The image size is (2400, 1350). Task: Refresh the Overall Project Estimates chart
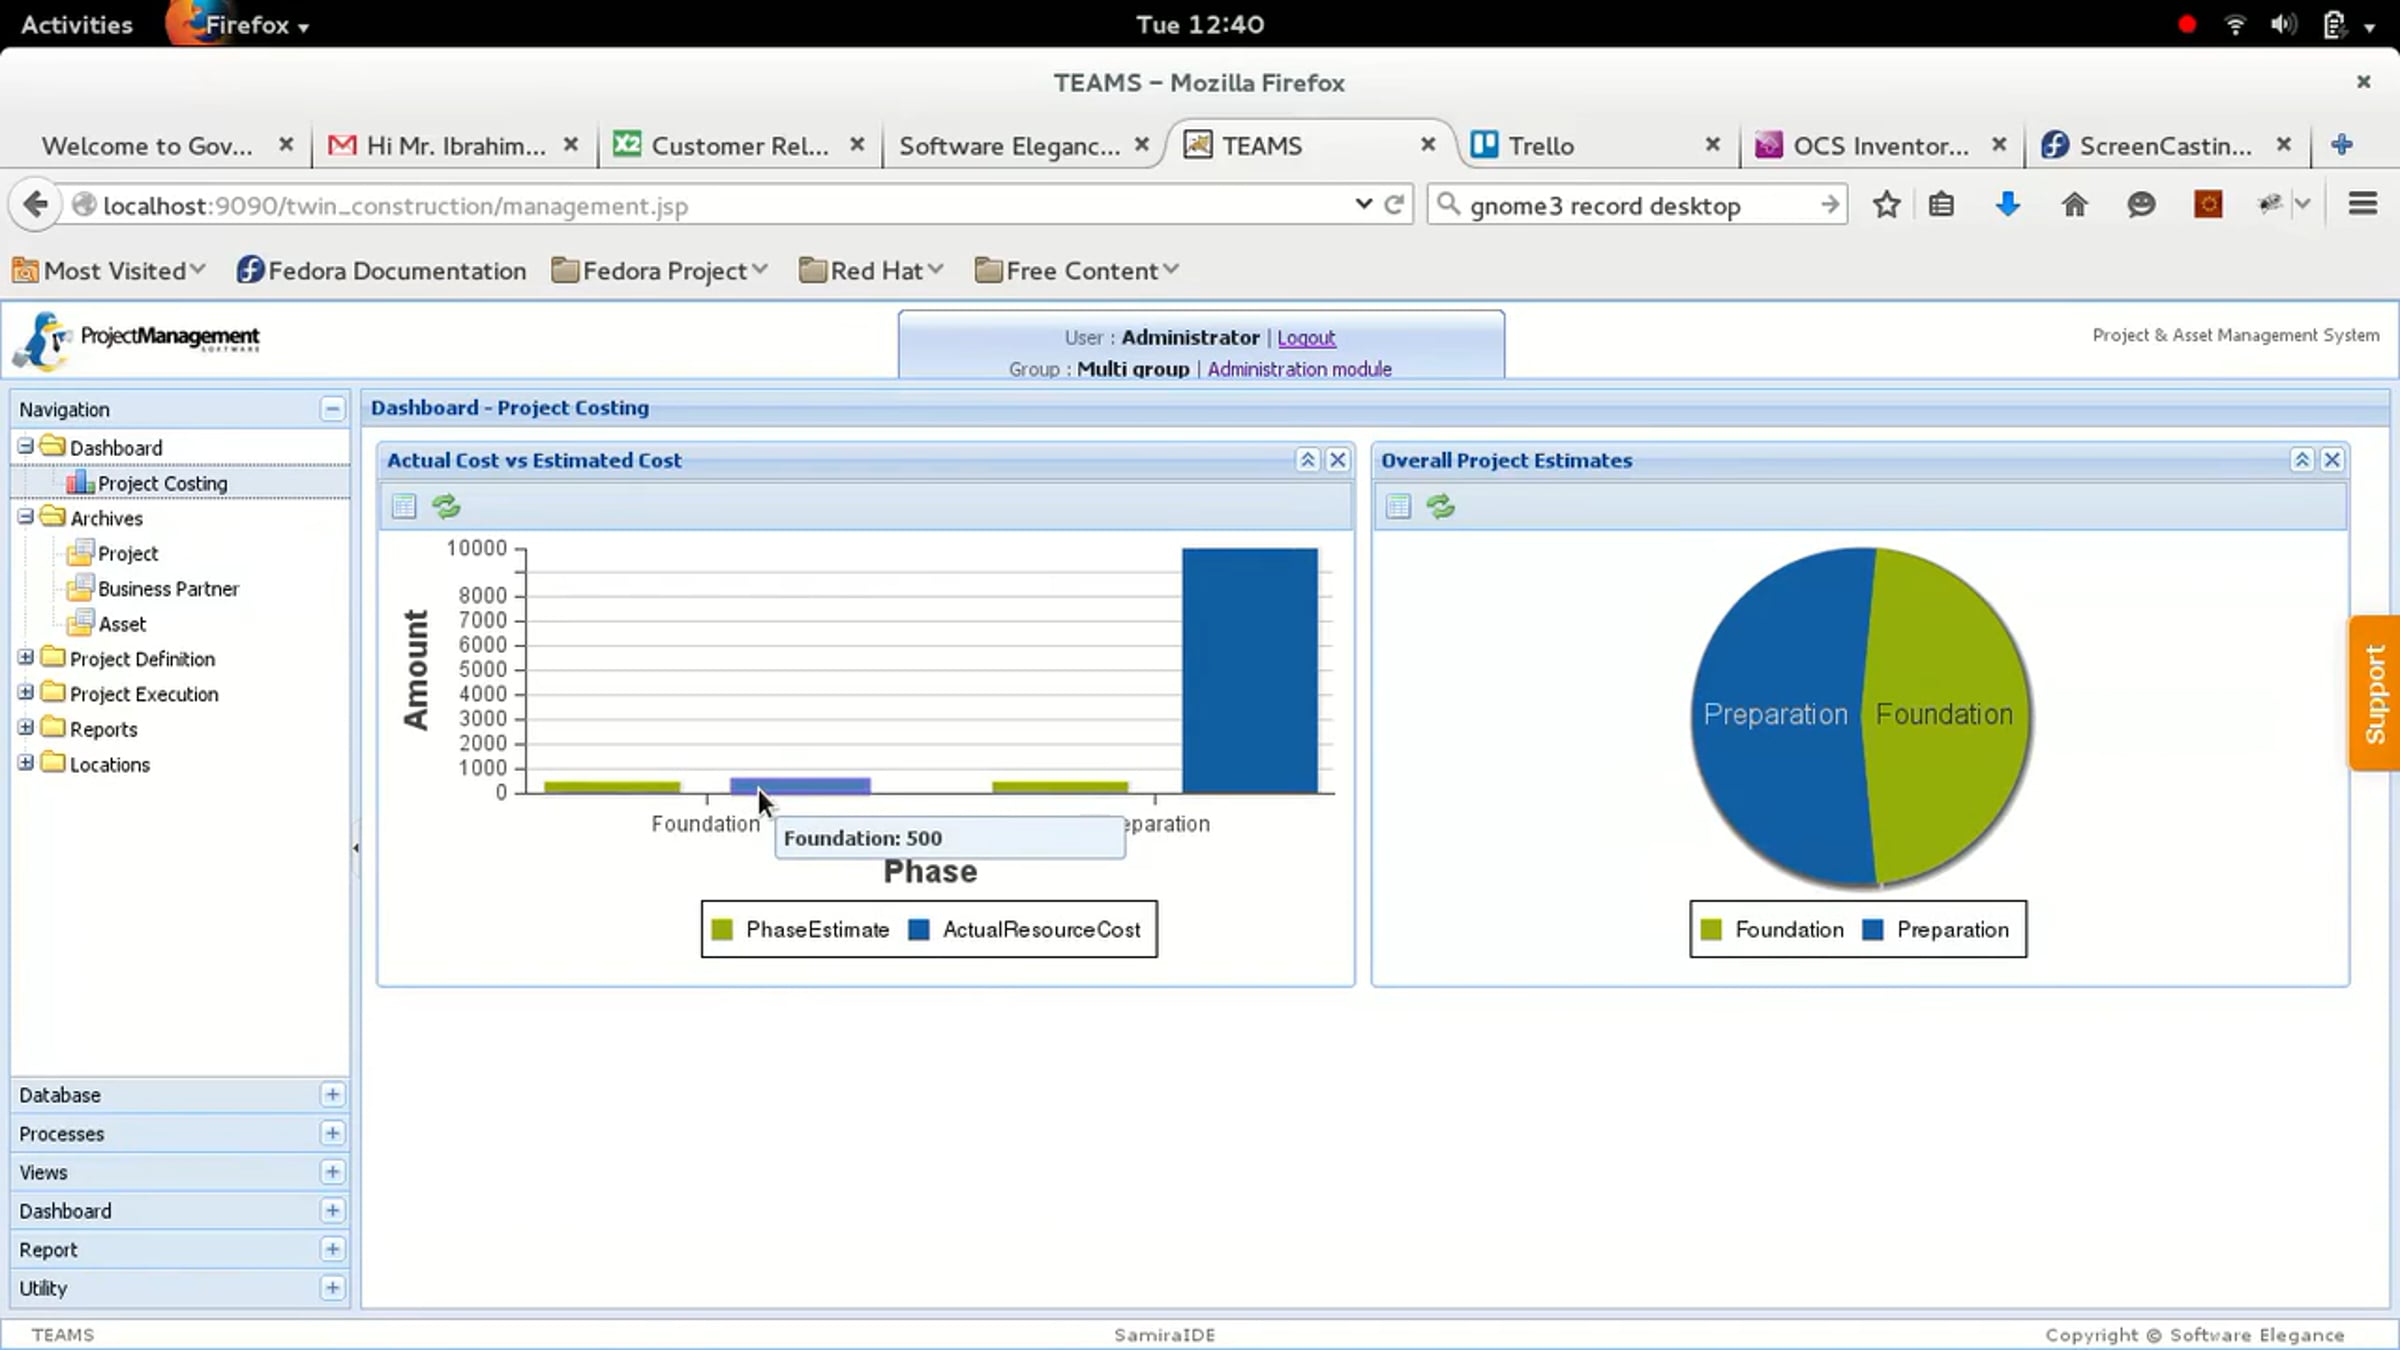(1440, 506)
